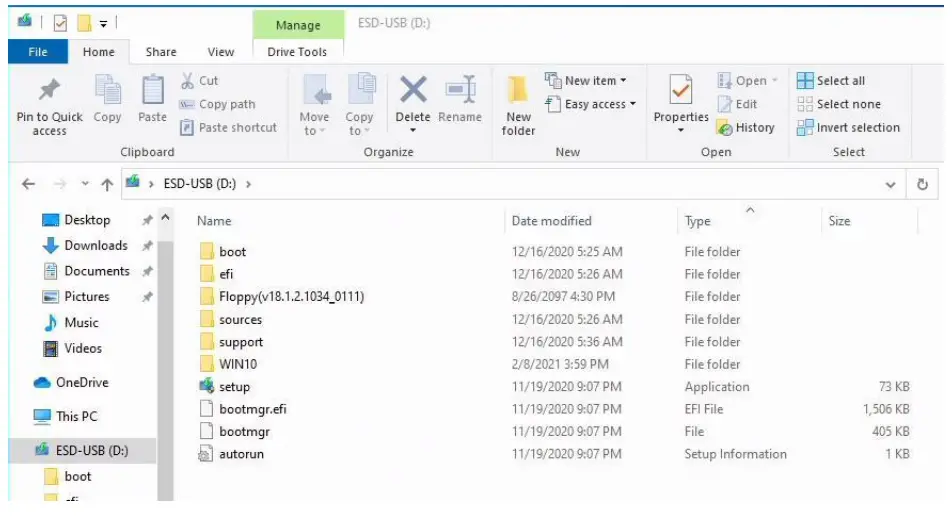Click the Refresh button
The image size is (952, 531).
coord(922,184)
